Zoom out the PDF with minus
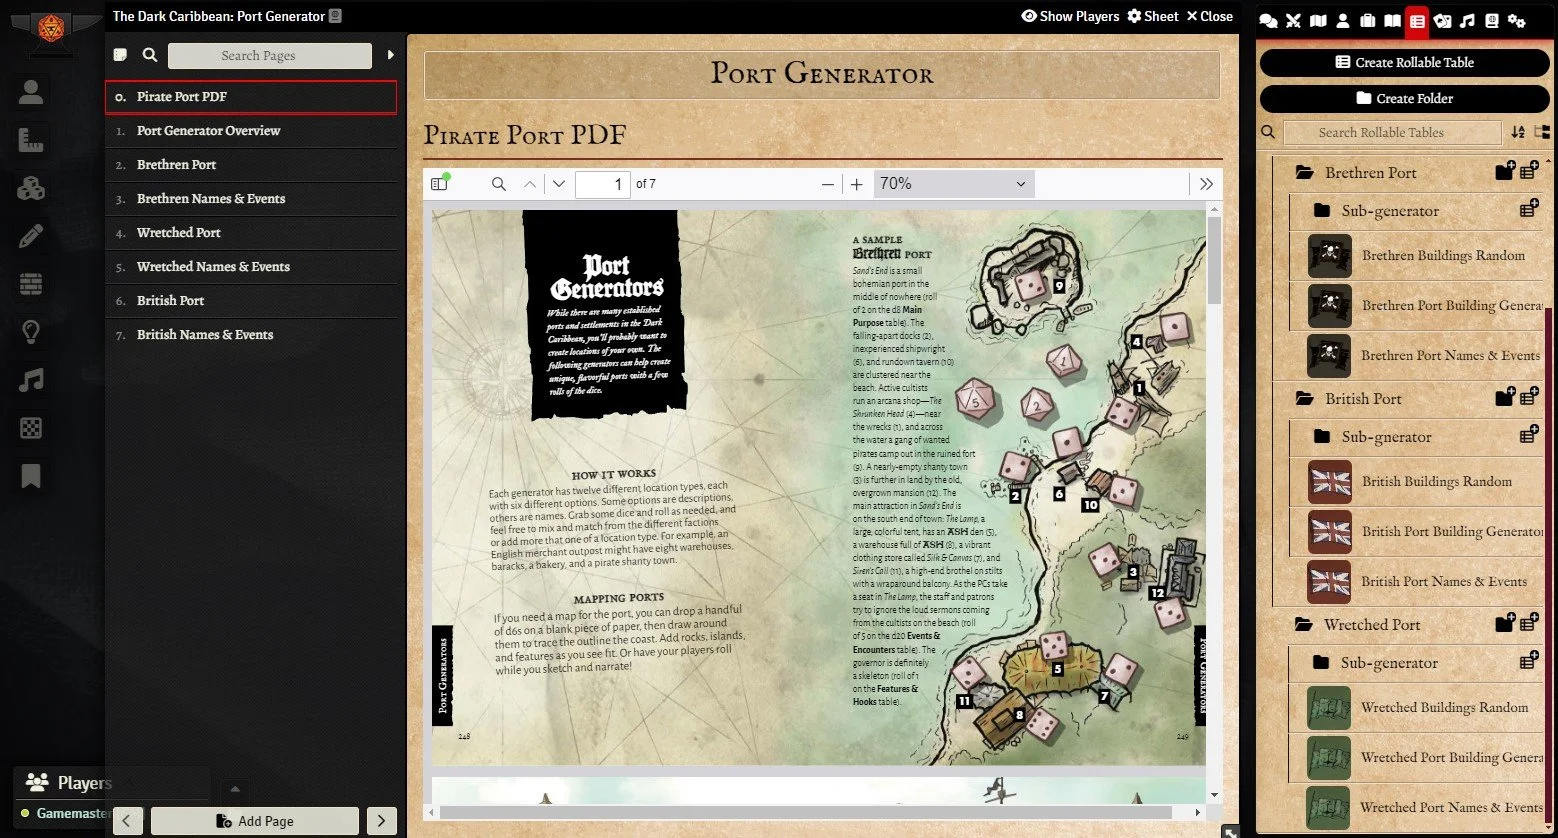 coord(827,184)
